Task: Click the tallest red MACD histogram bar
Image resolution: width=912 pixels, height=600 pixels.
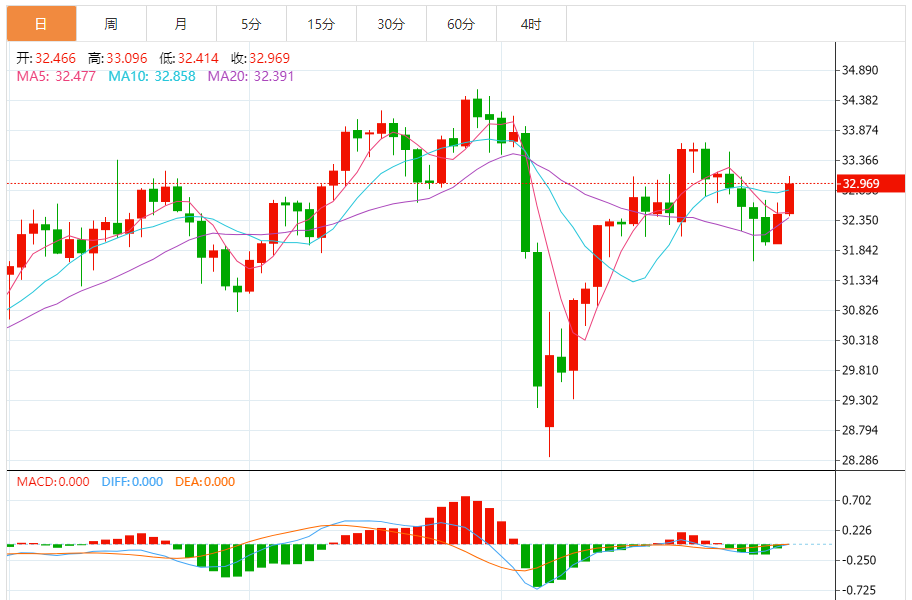Action: point(465,520)
